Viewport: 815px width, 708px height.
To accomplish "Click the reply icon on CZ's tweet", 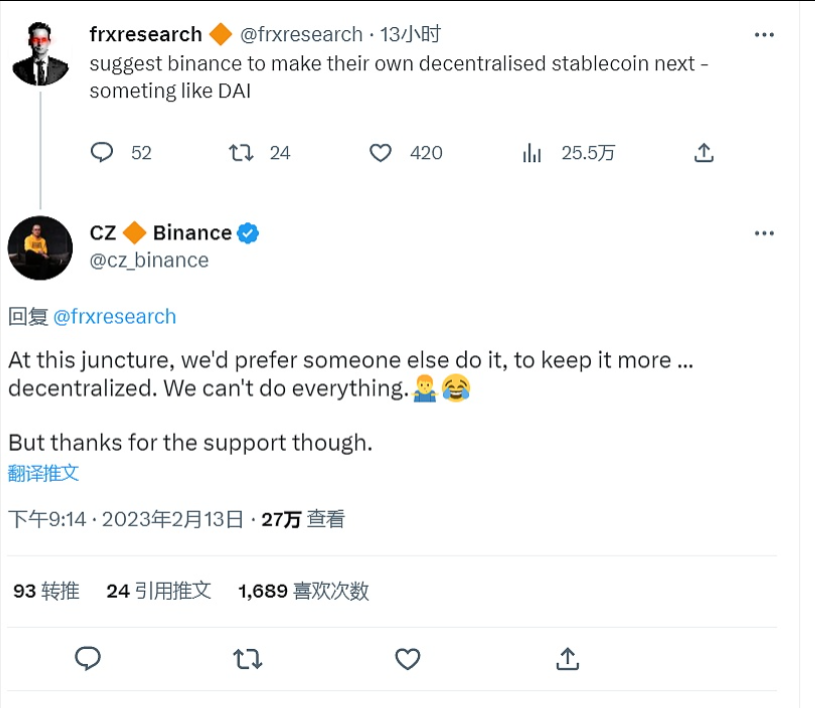I will (x=90, y=659).
